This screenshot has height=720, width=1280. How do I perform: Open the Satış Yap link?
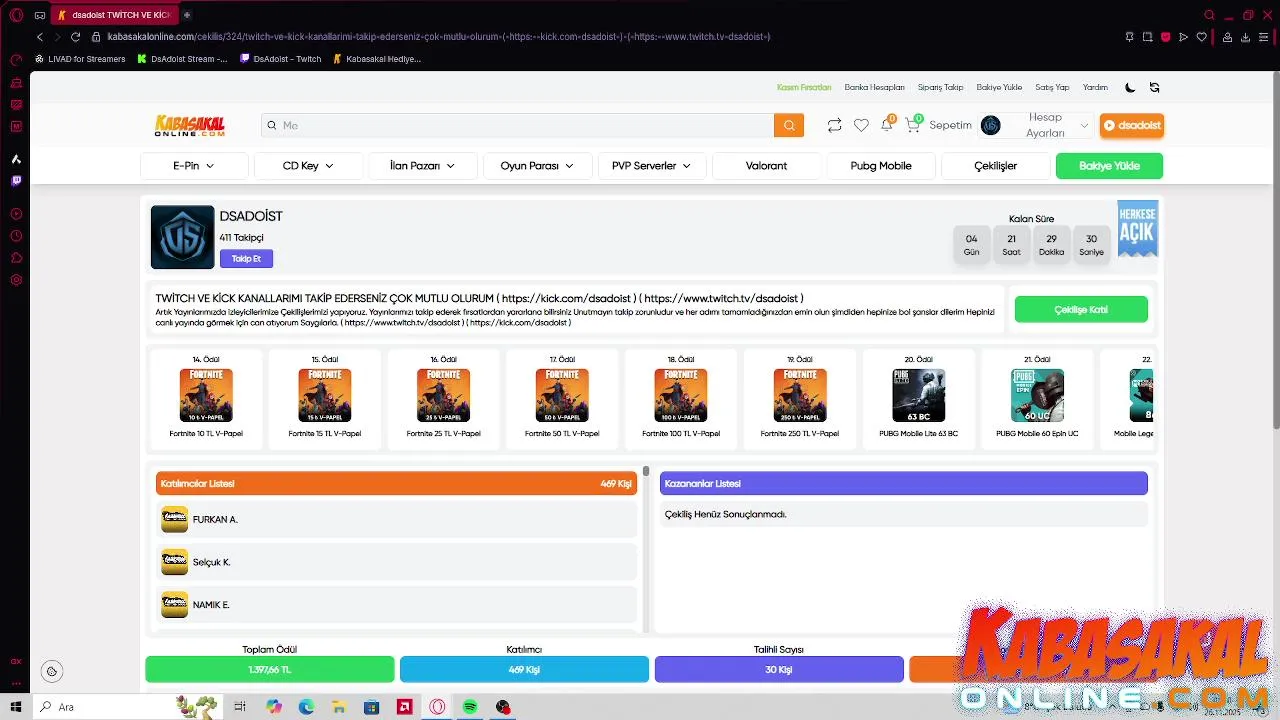[1052, 87]
